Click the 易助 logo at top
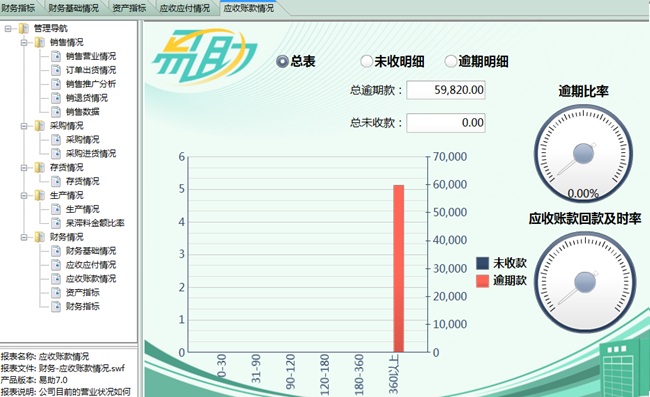Image resolution: width=650 pixels, height=397 pixels. [x=204, y=55]
